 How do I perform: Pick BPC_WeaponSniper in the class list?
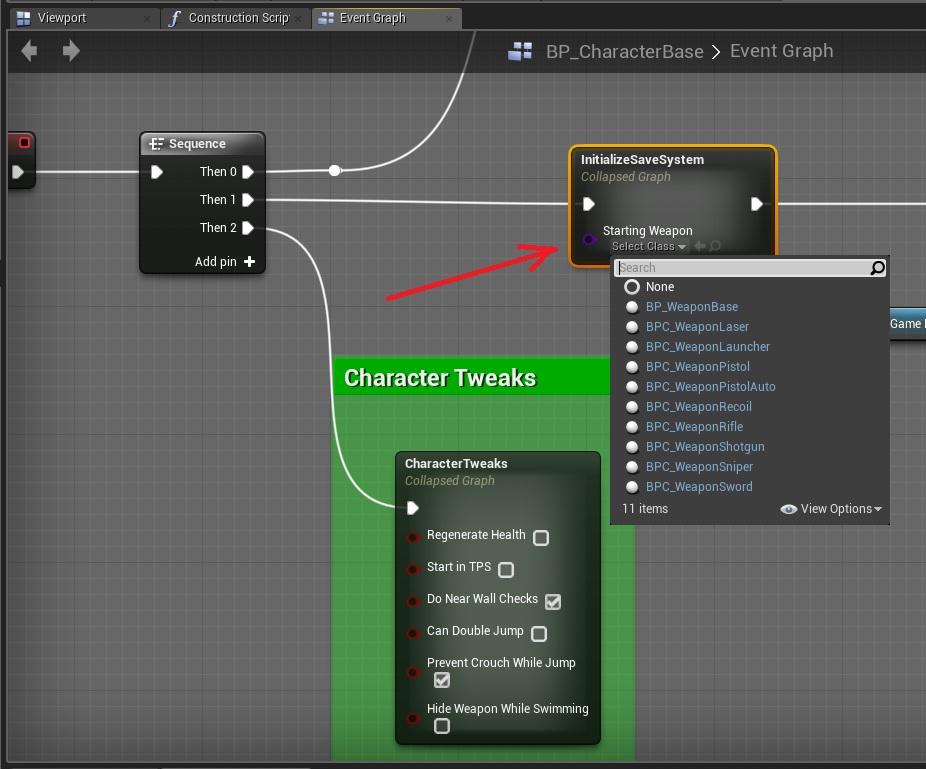(699, 467)
